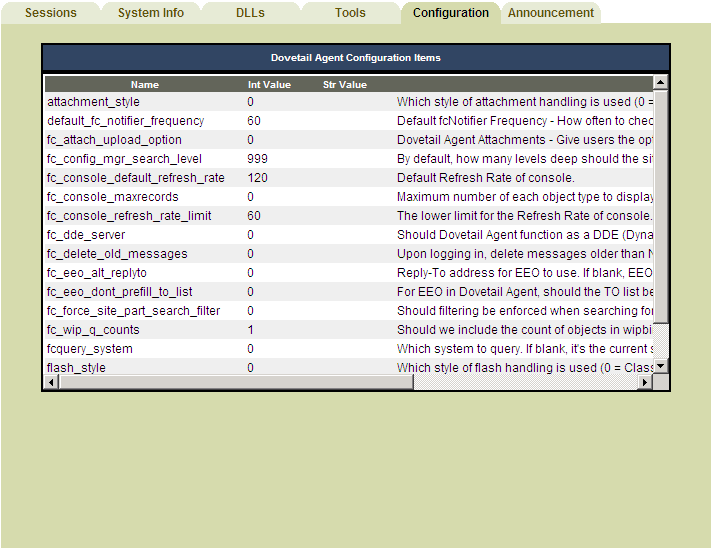712x549 pixels.
Task: Click the scroll left arrow of the table
Action: 51,382
